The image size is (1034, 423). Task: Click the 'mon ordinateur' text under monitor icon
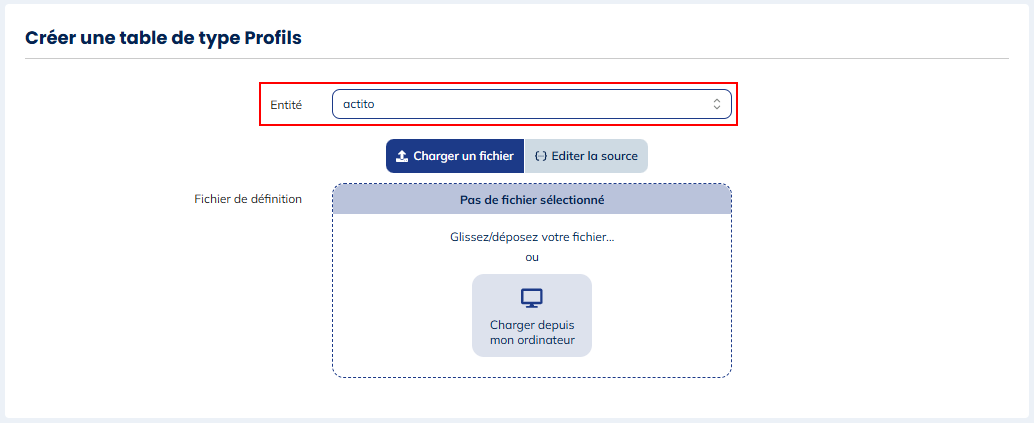coord(531,340)
